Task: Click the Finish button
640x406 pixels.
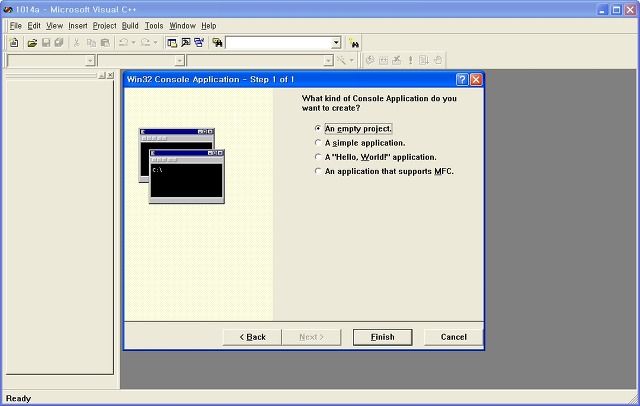Action: pyautogui.click(x=382, y=337)
